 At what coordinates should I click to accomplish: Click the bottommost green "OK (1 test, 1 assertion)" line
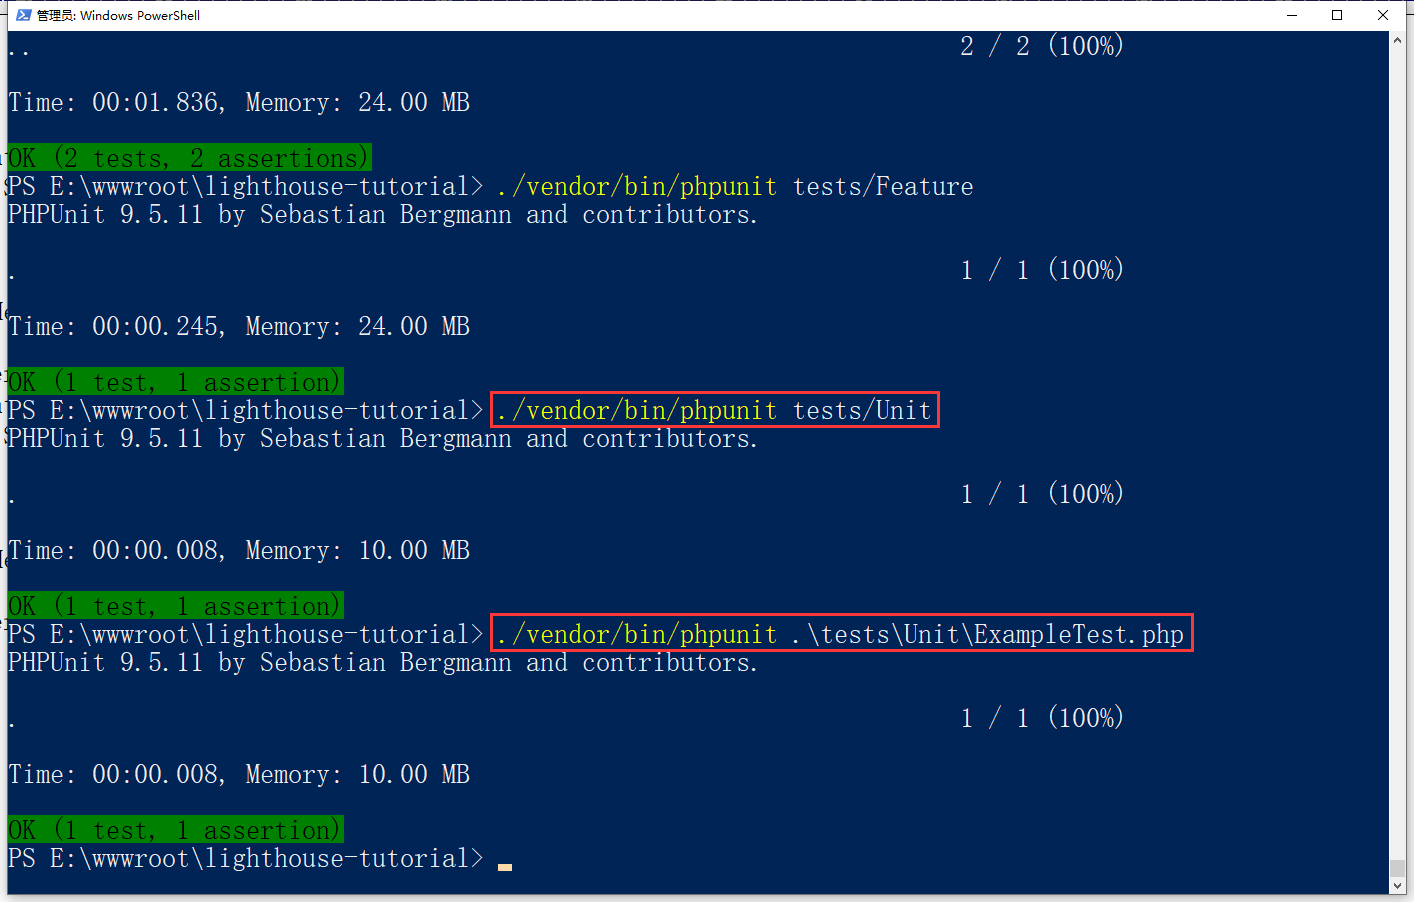(175, 830)
